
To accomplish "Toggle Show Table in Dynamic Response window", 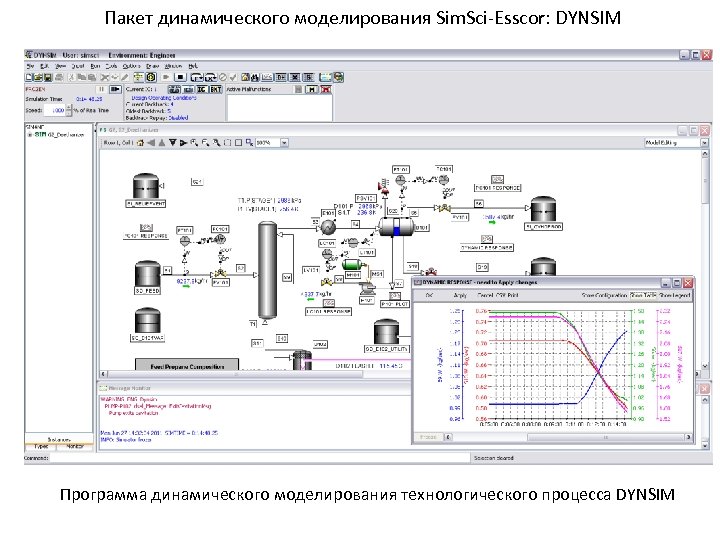I will pyautogui.click(x=643, y=295).
